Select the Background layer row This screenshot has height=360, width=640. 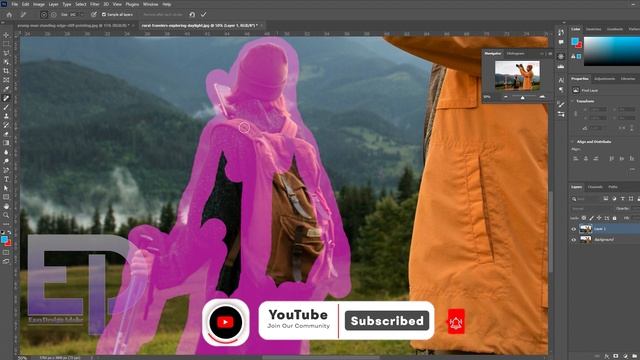coord(604,240)
